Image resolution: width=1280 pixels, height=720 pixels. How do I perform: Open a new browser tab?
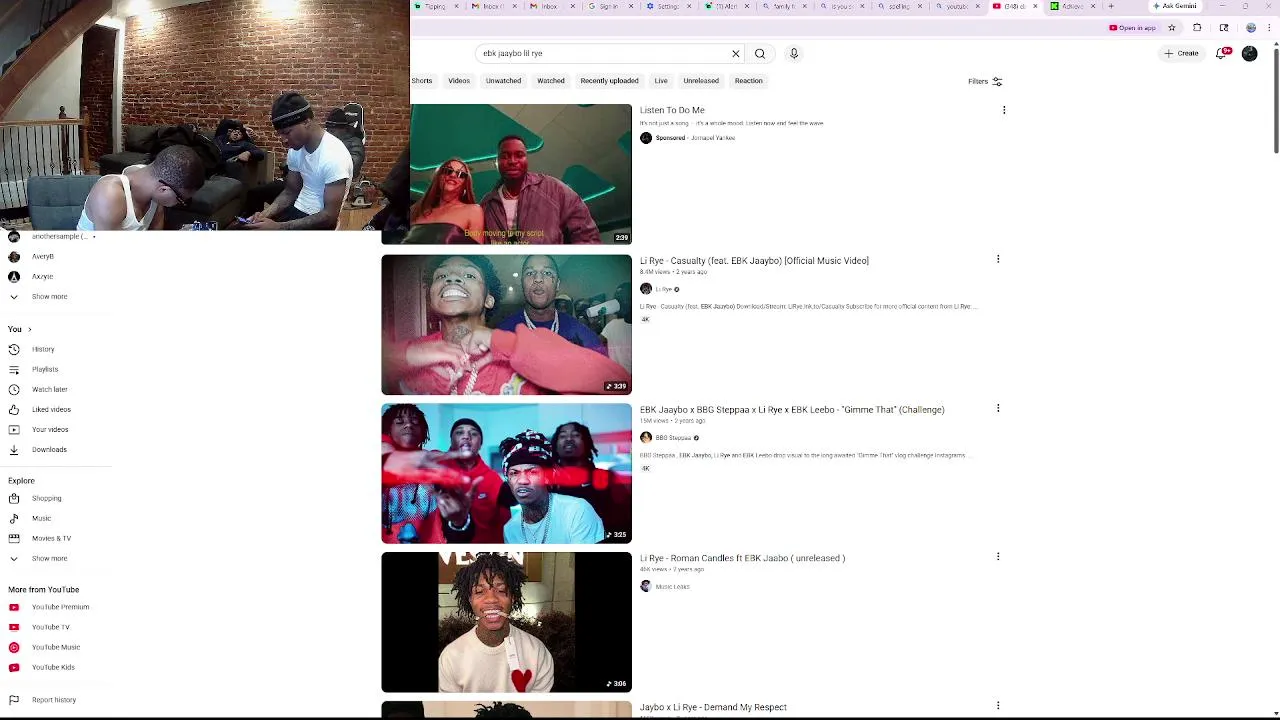(x=1111, y=6)
